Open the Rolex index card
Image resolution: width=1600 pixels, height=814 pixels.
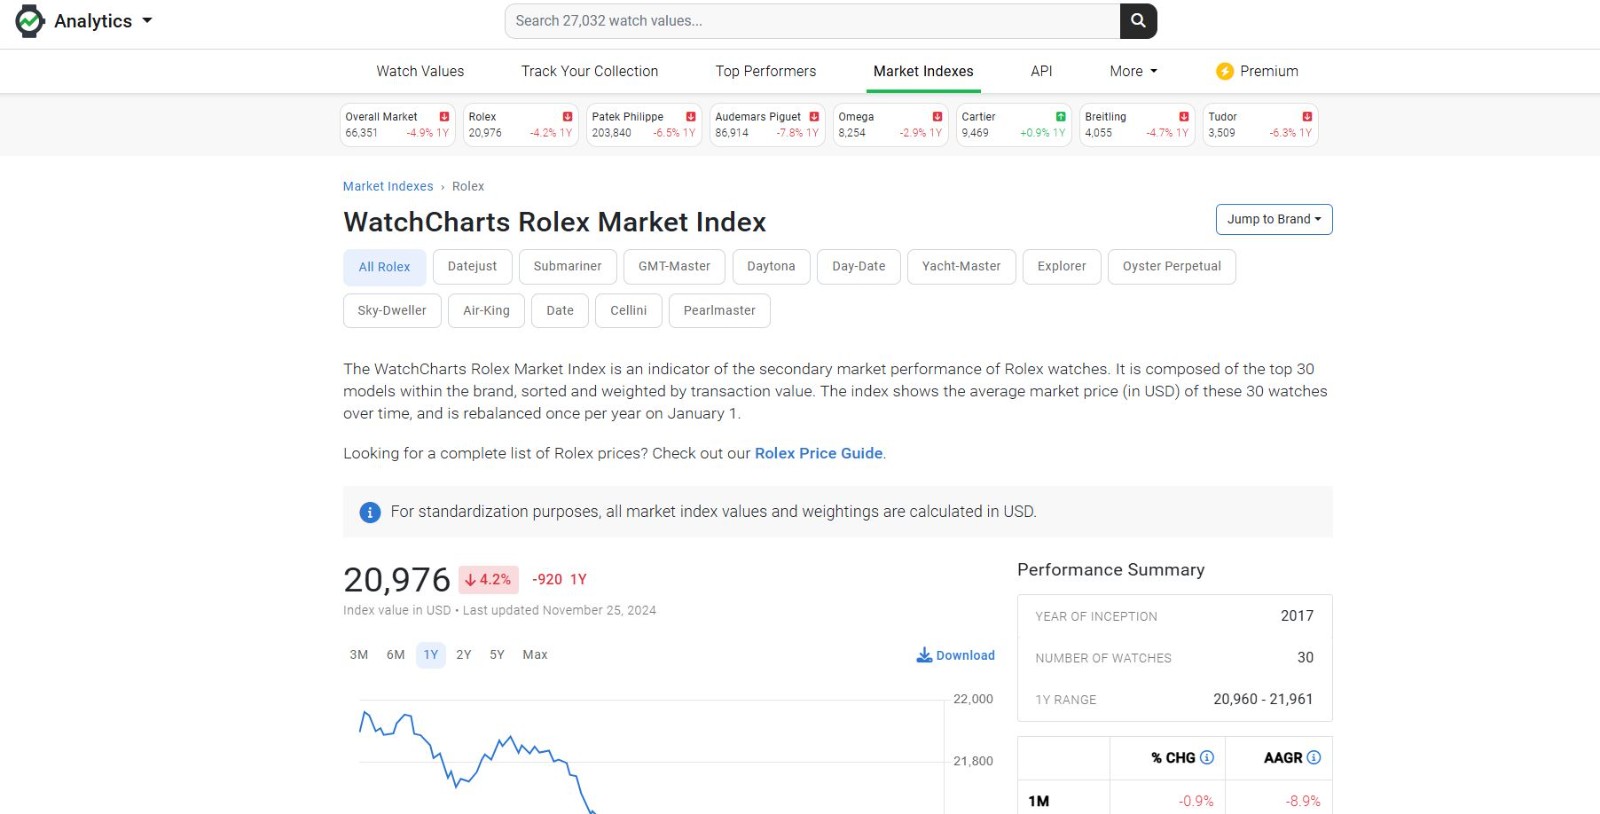coord(520,125)
